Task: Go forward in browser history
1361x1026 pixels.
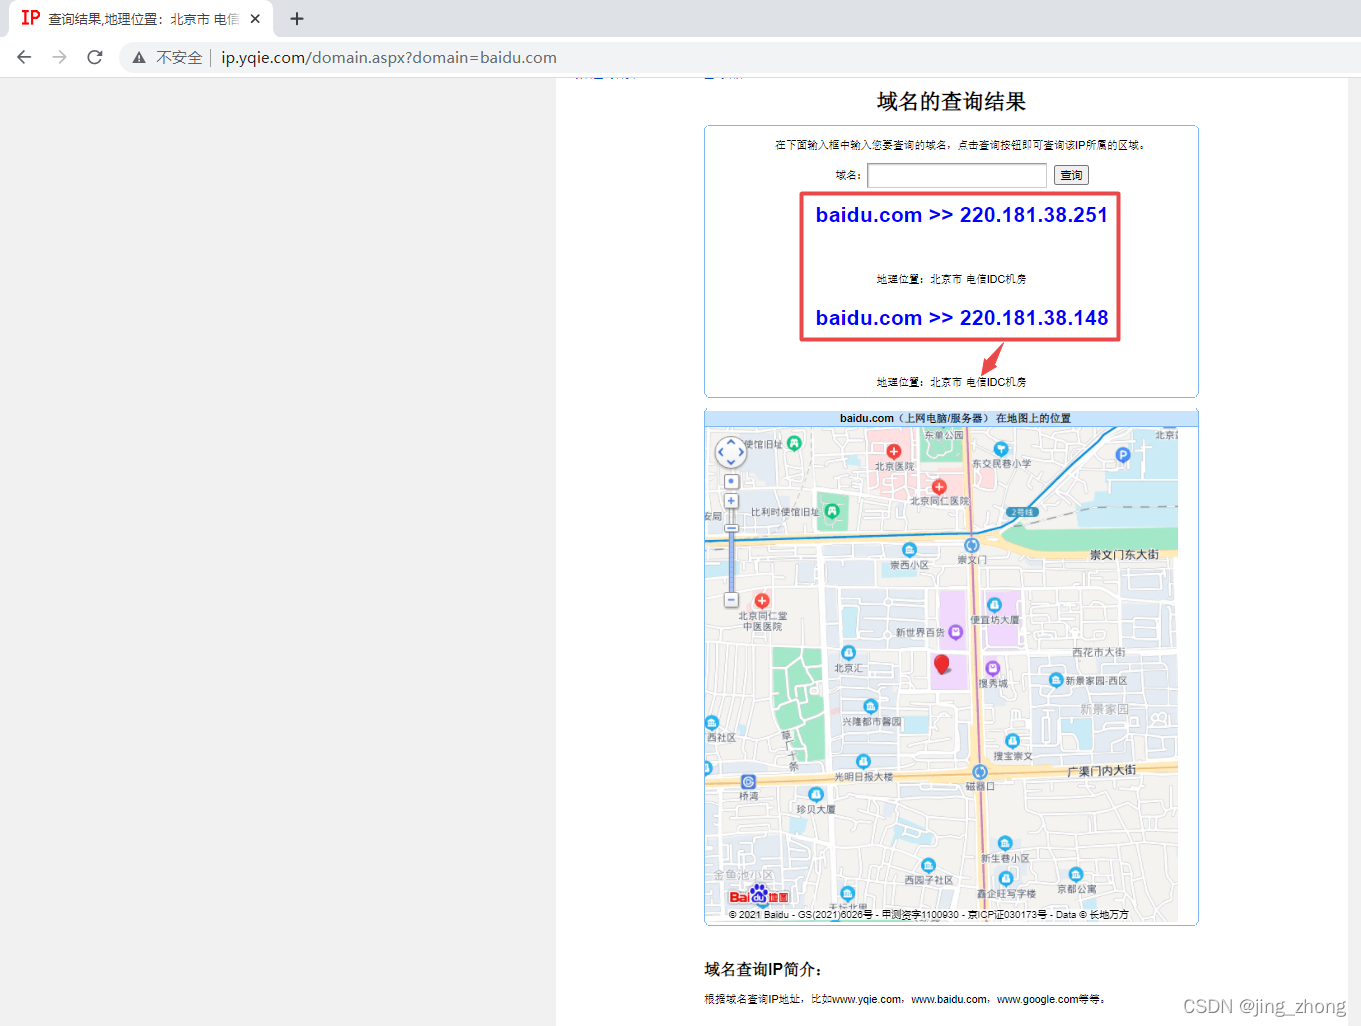Action: [x=59, y=57]
